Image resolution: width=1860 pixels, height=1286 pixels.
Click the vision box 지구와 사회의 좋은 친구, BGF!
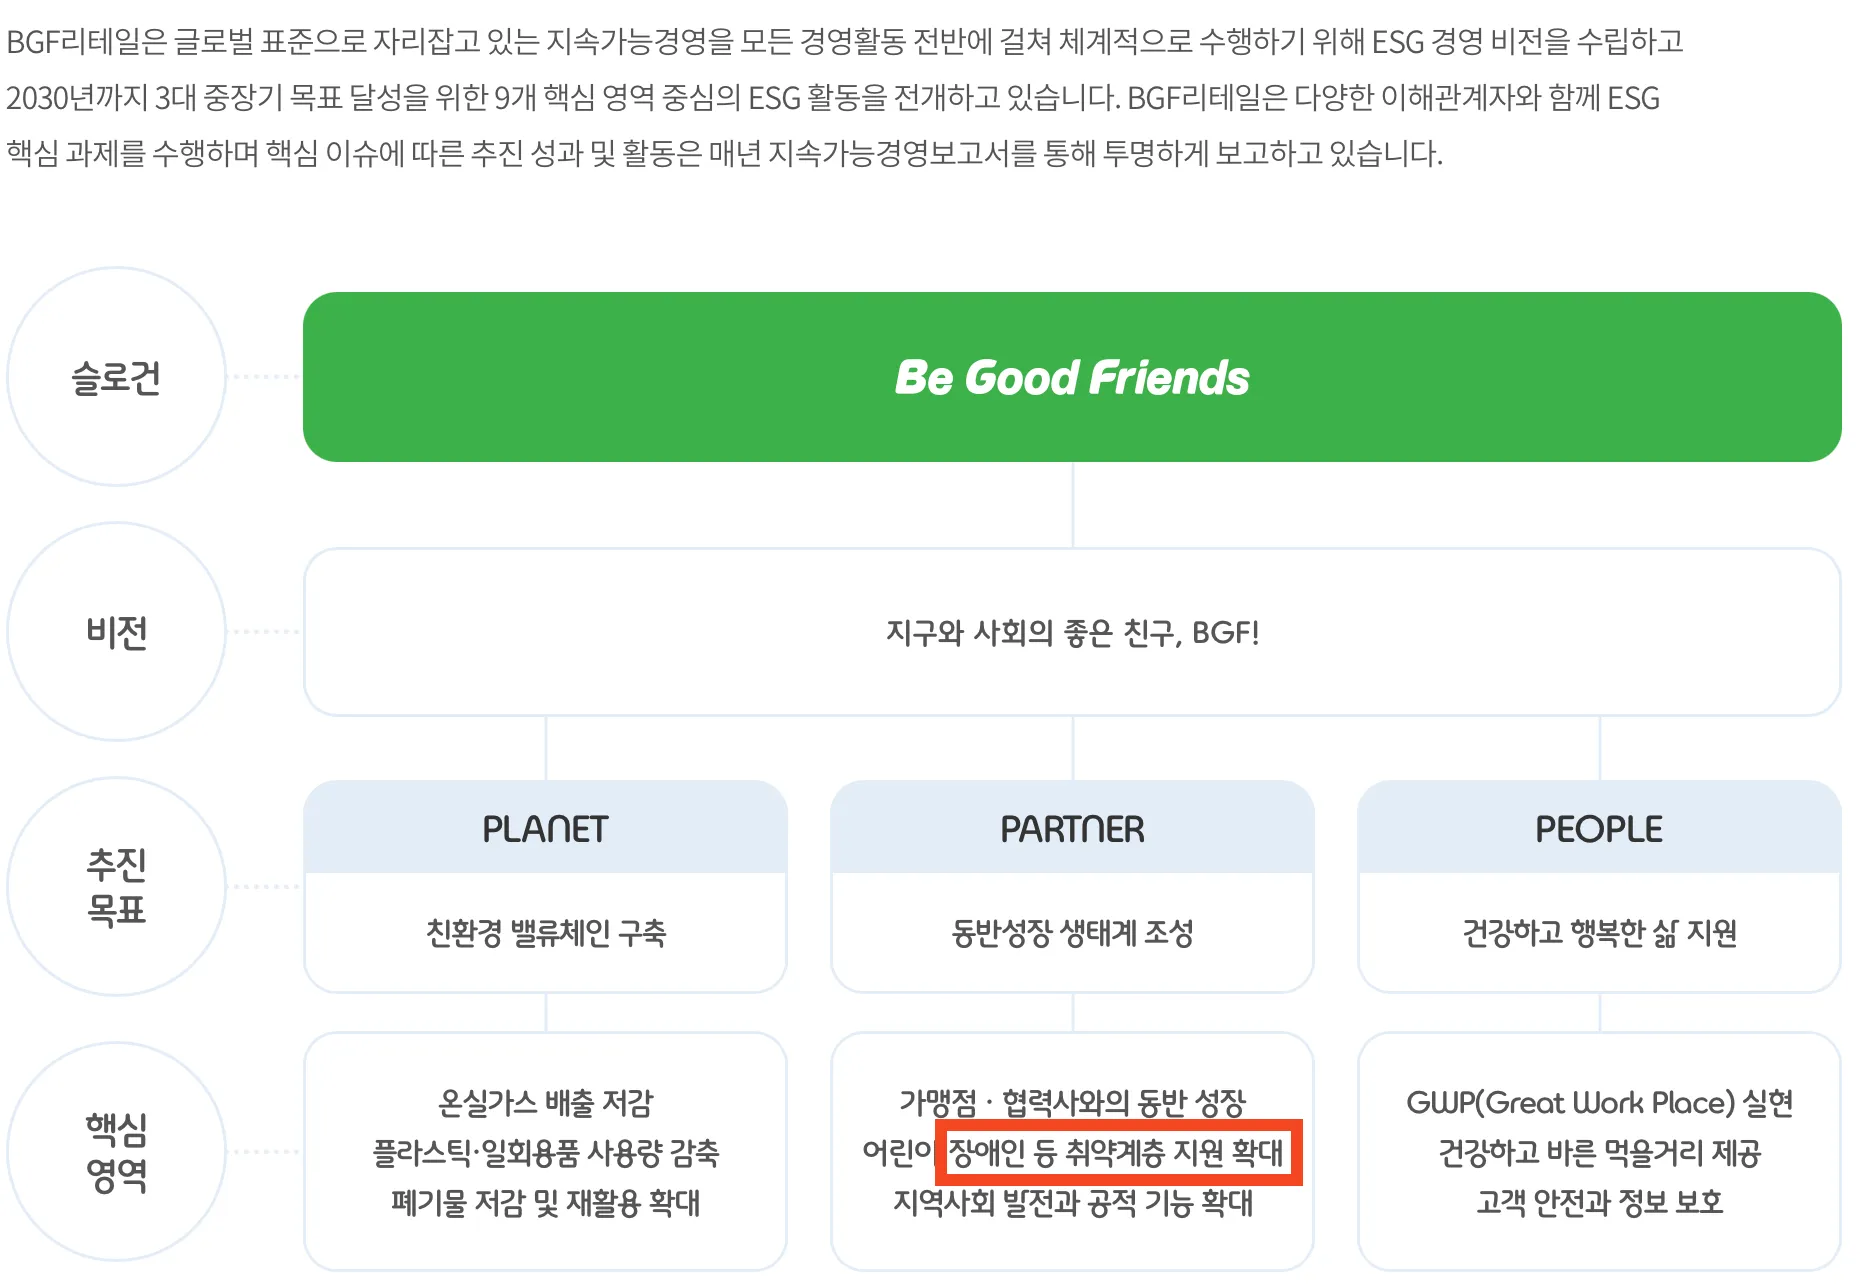click(x=1072, y=632)
